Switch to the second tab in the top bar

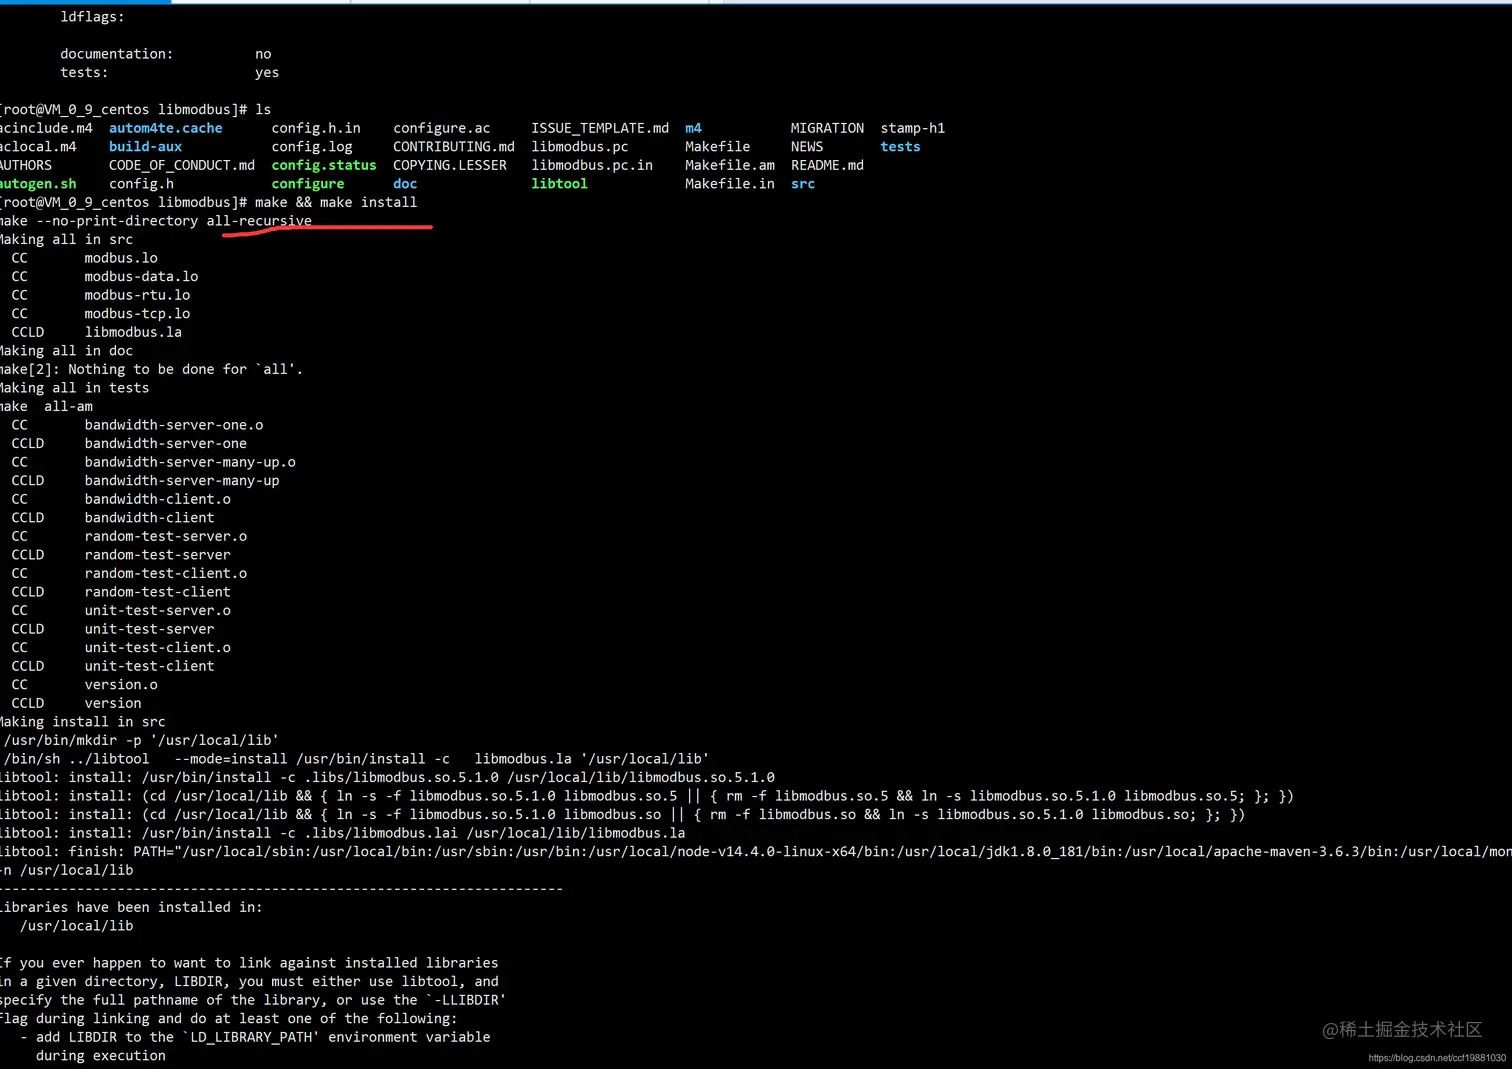(260, 4)
